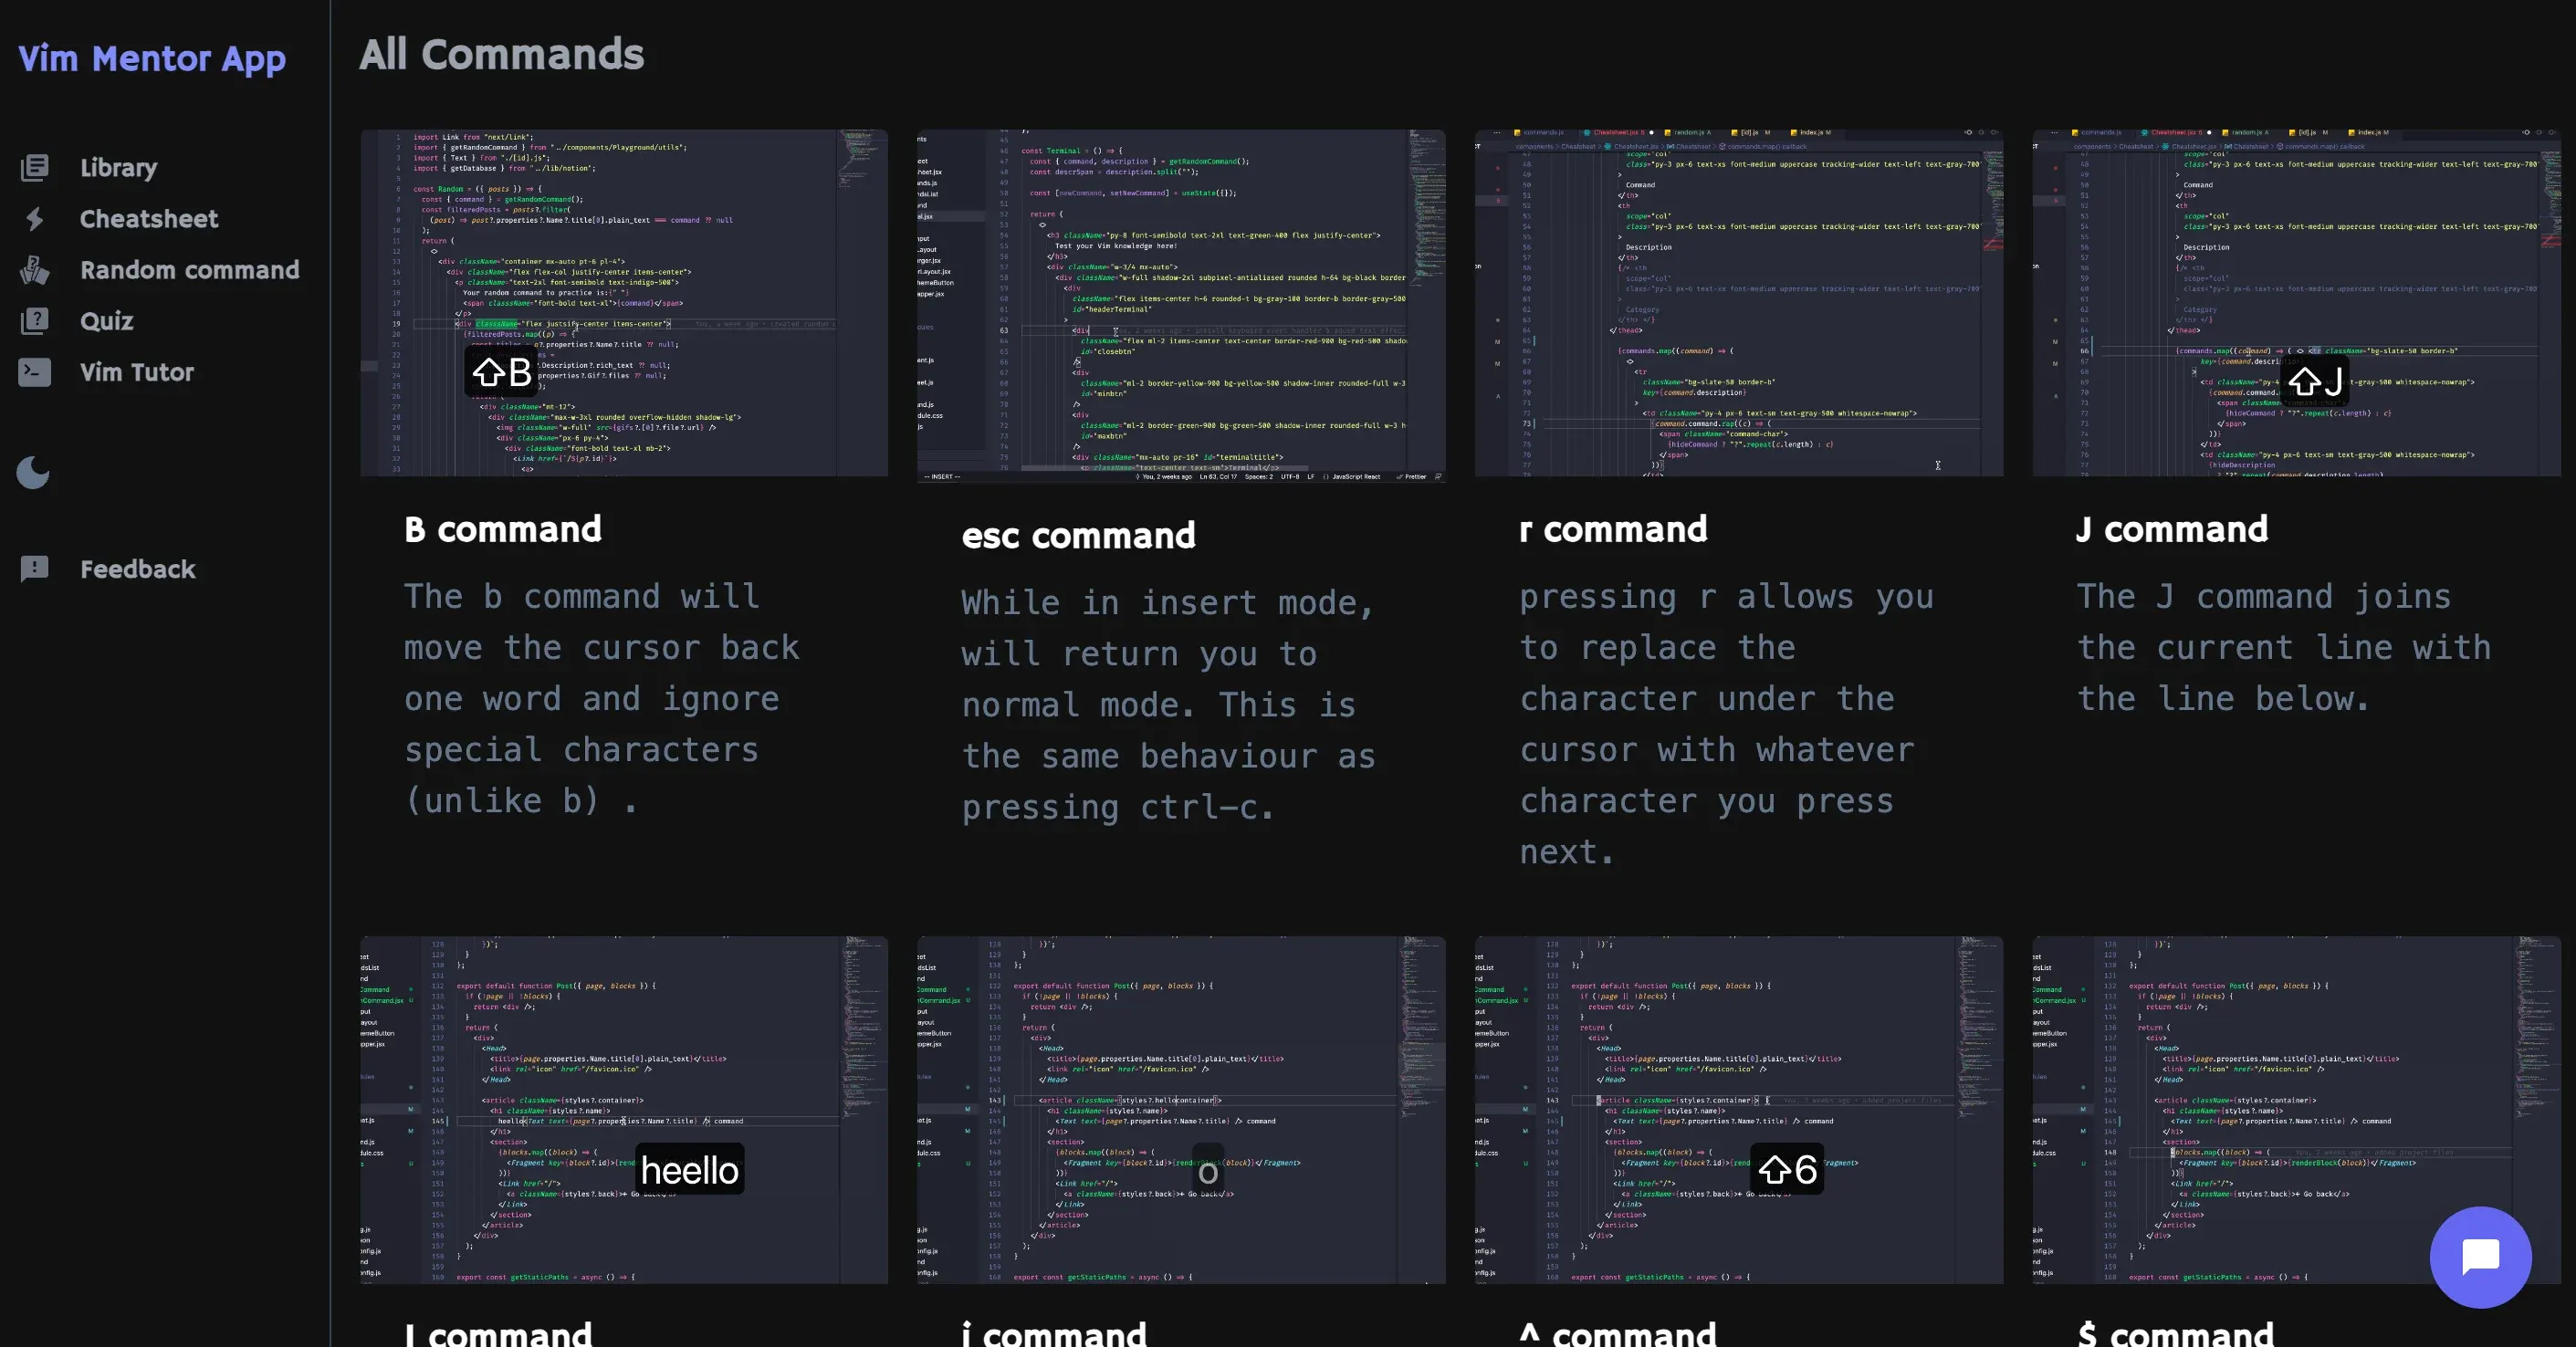
Task: Open the B command preview thumbnail
Action: [624, 302]
